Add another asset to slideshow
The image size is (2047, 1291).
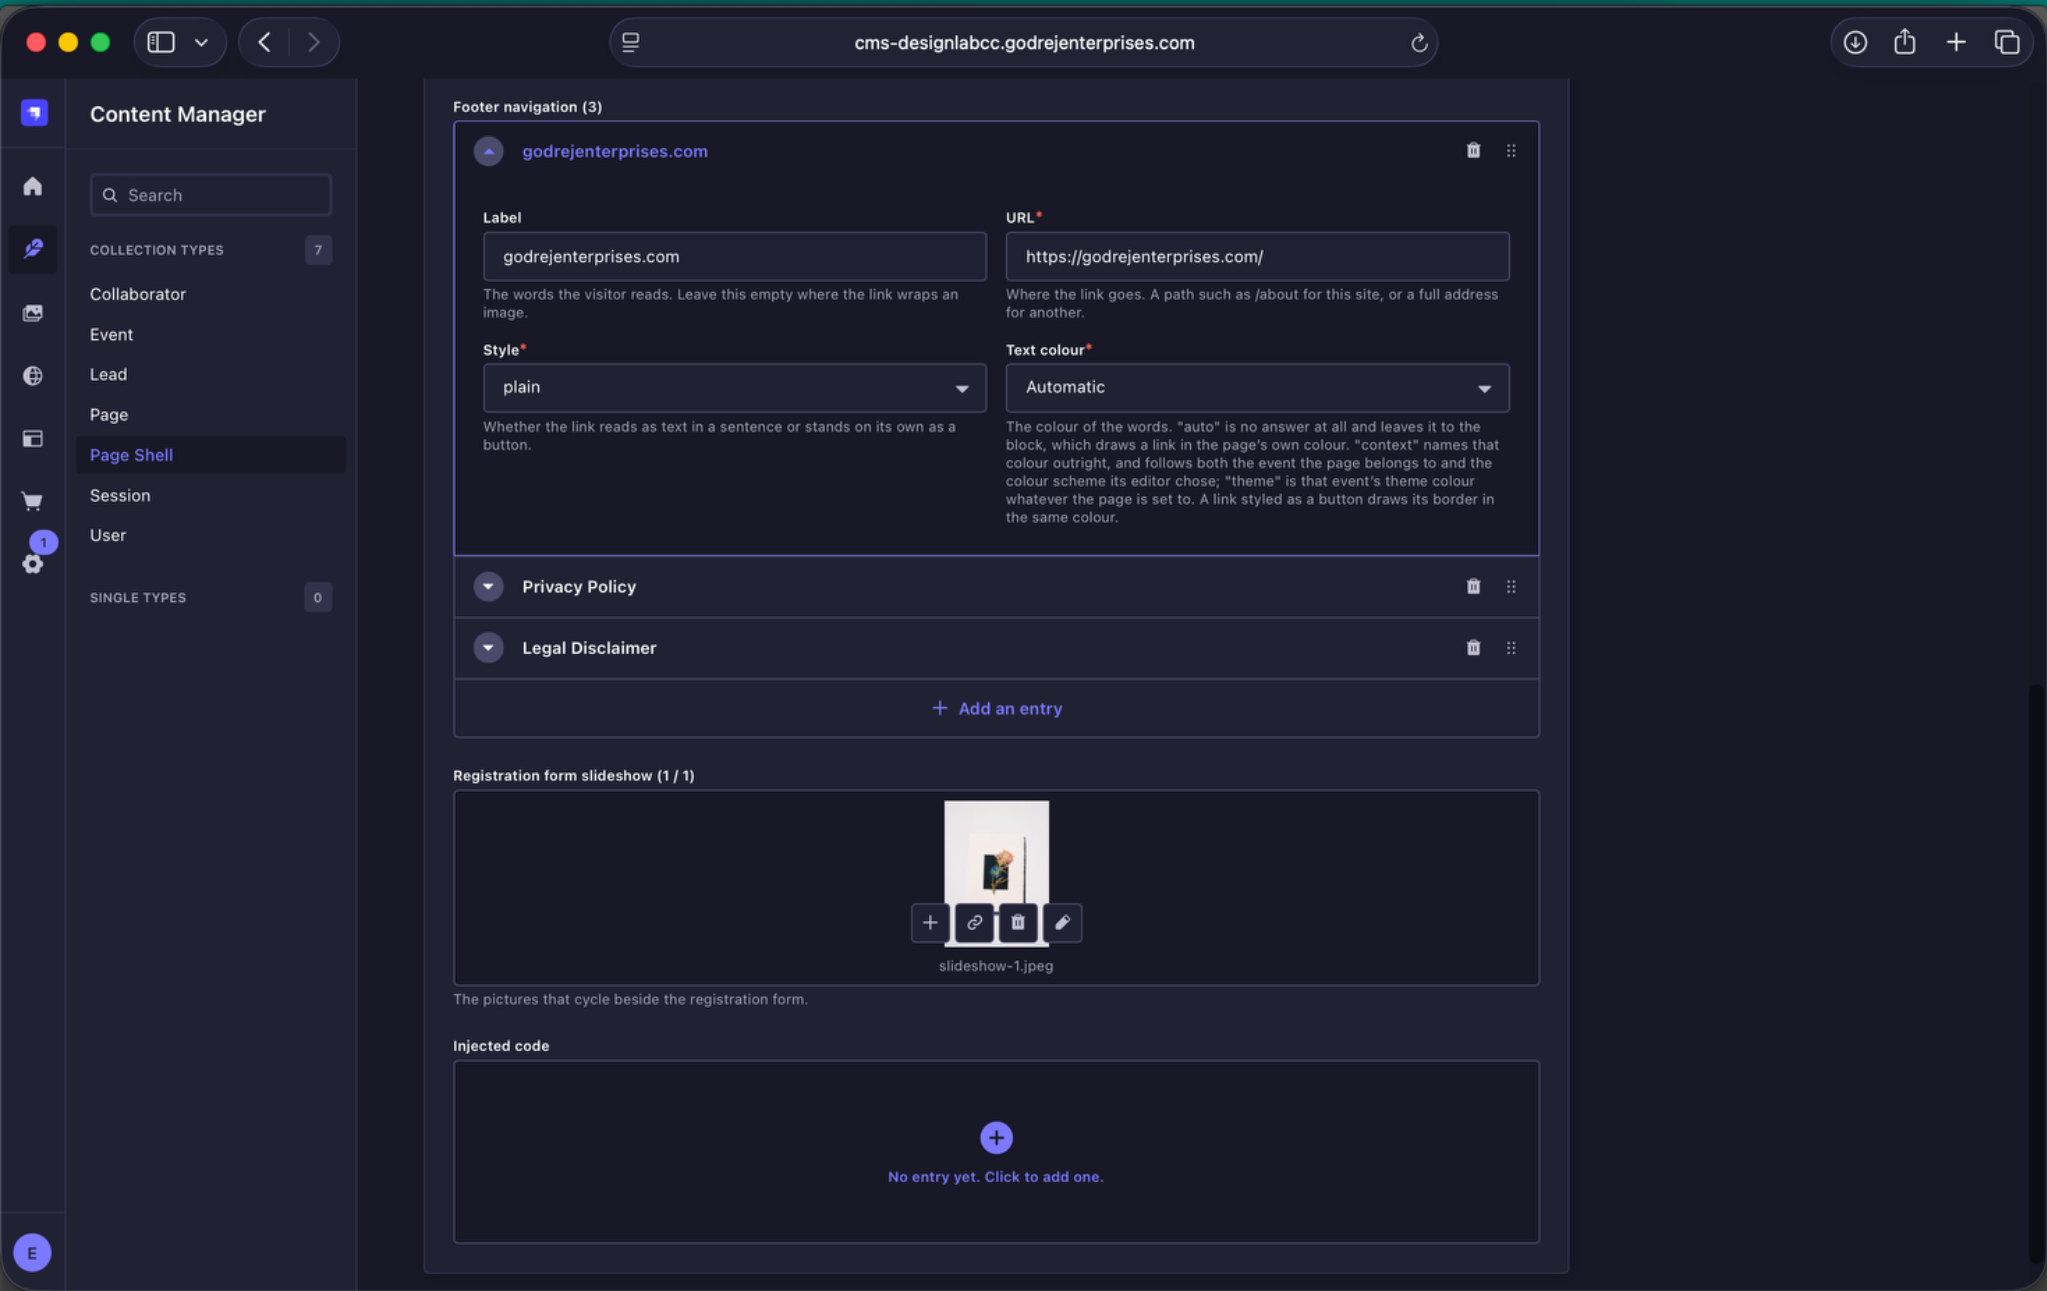click(930, 922)
